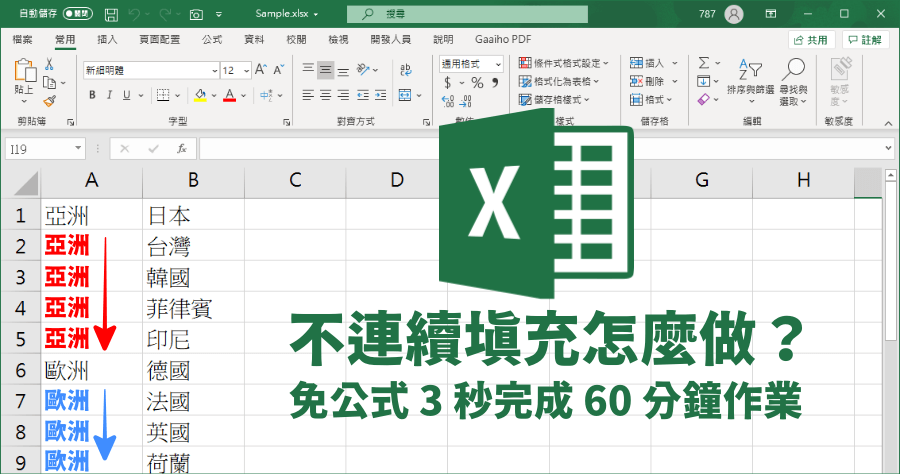
Task: Click the percent style icon
Action: pos(477,83)
